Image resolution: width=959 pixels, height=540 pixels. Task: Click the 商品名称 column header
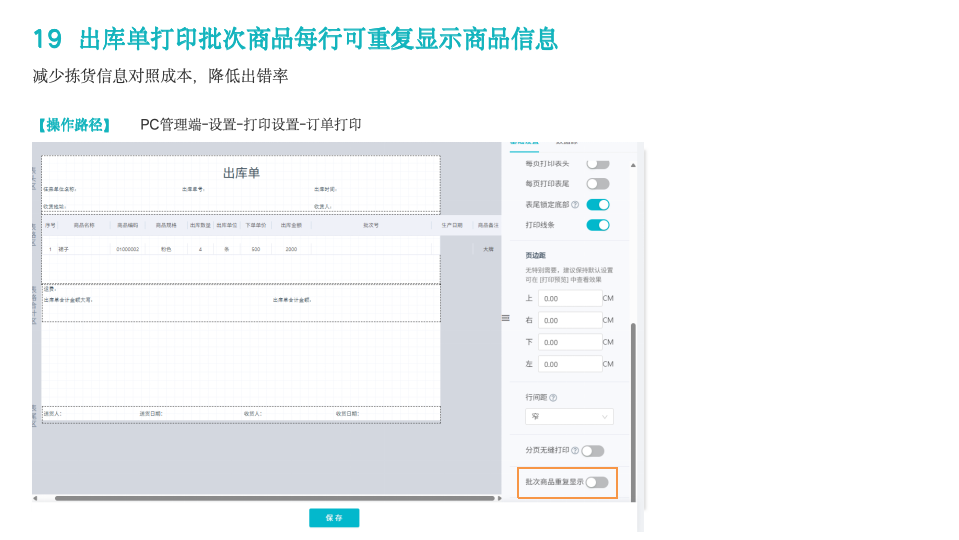coord(84,225)
